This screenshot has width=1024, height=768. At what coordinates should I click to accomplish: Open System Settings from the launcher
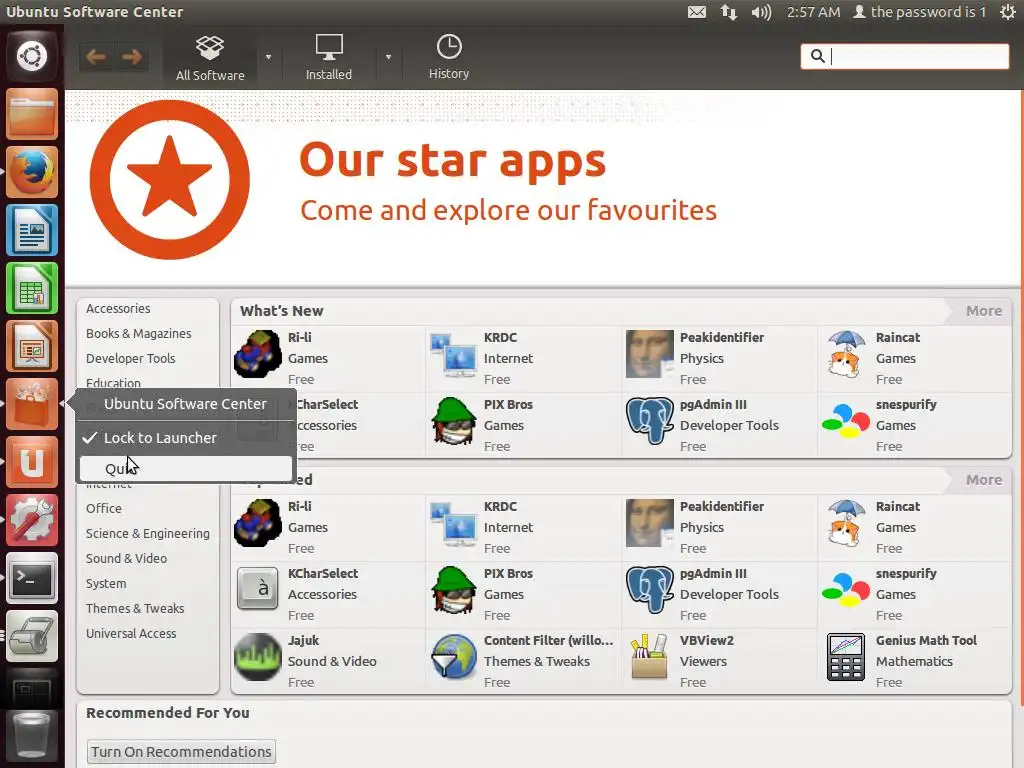point(32,520)
